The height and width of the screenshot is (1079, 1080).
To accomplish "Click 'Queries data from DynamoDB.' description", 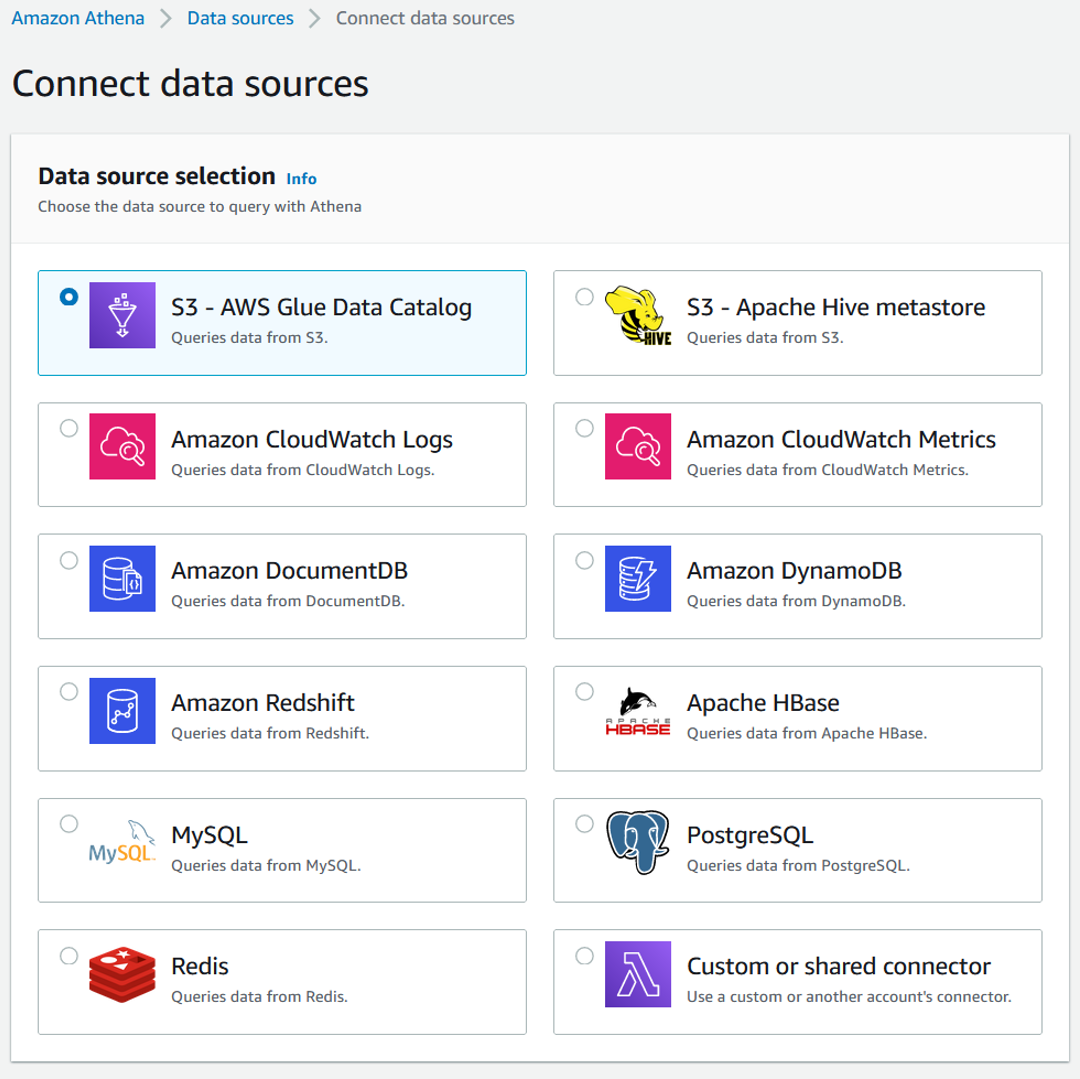I will pos(796,601).
